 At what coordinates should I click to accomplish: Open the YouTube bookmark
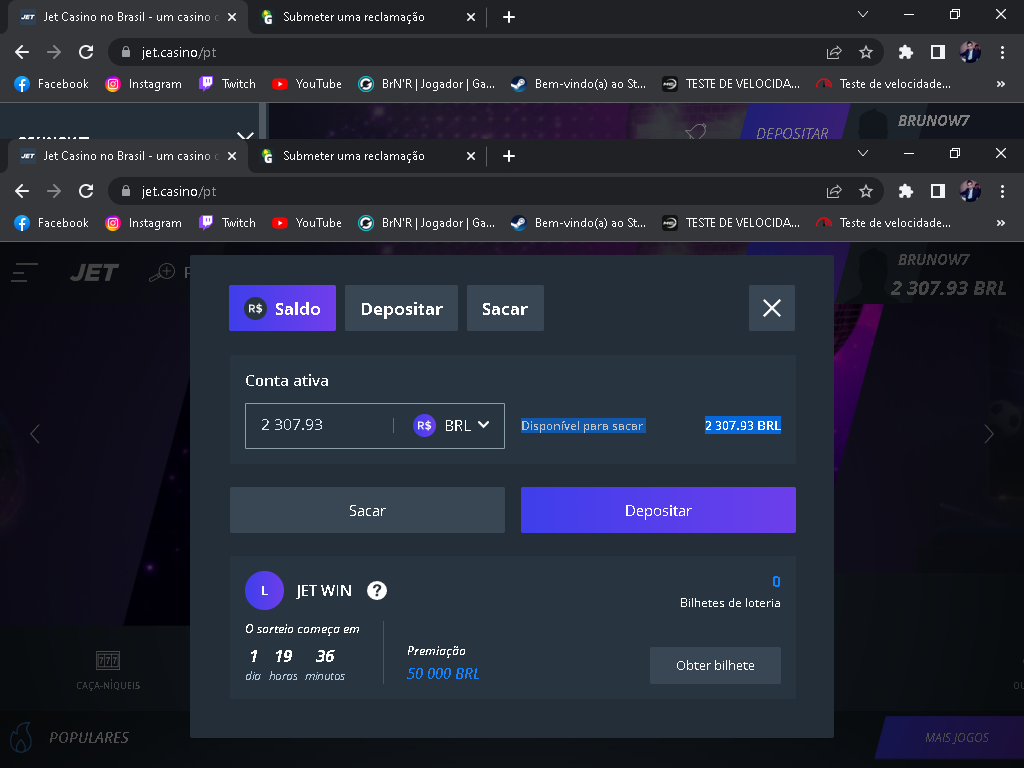click(307, 223)
